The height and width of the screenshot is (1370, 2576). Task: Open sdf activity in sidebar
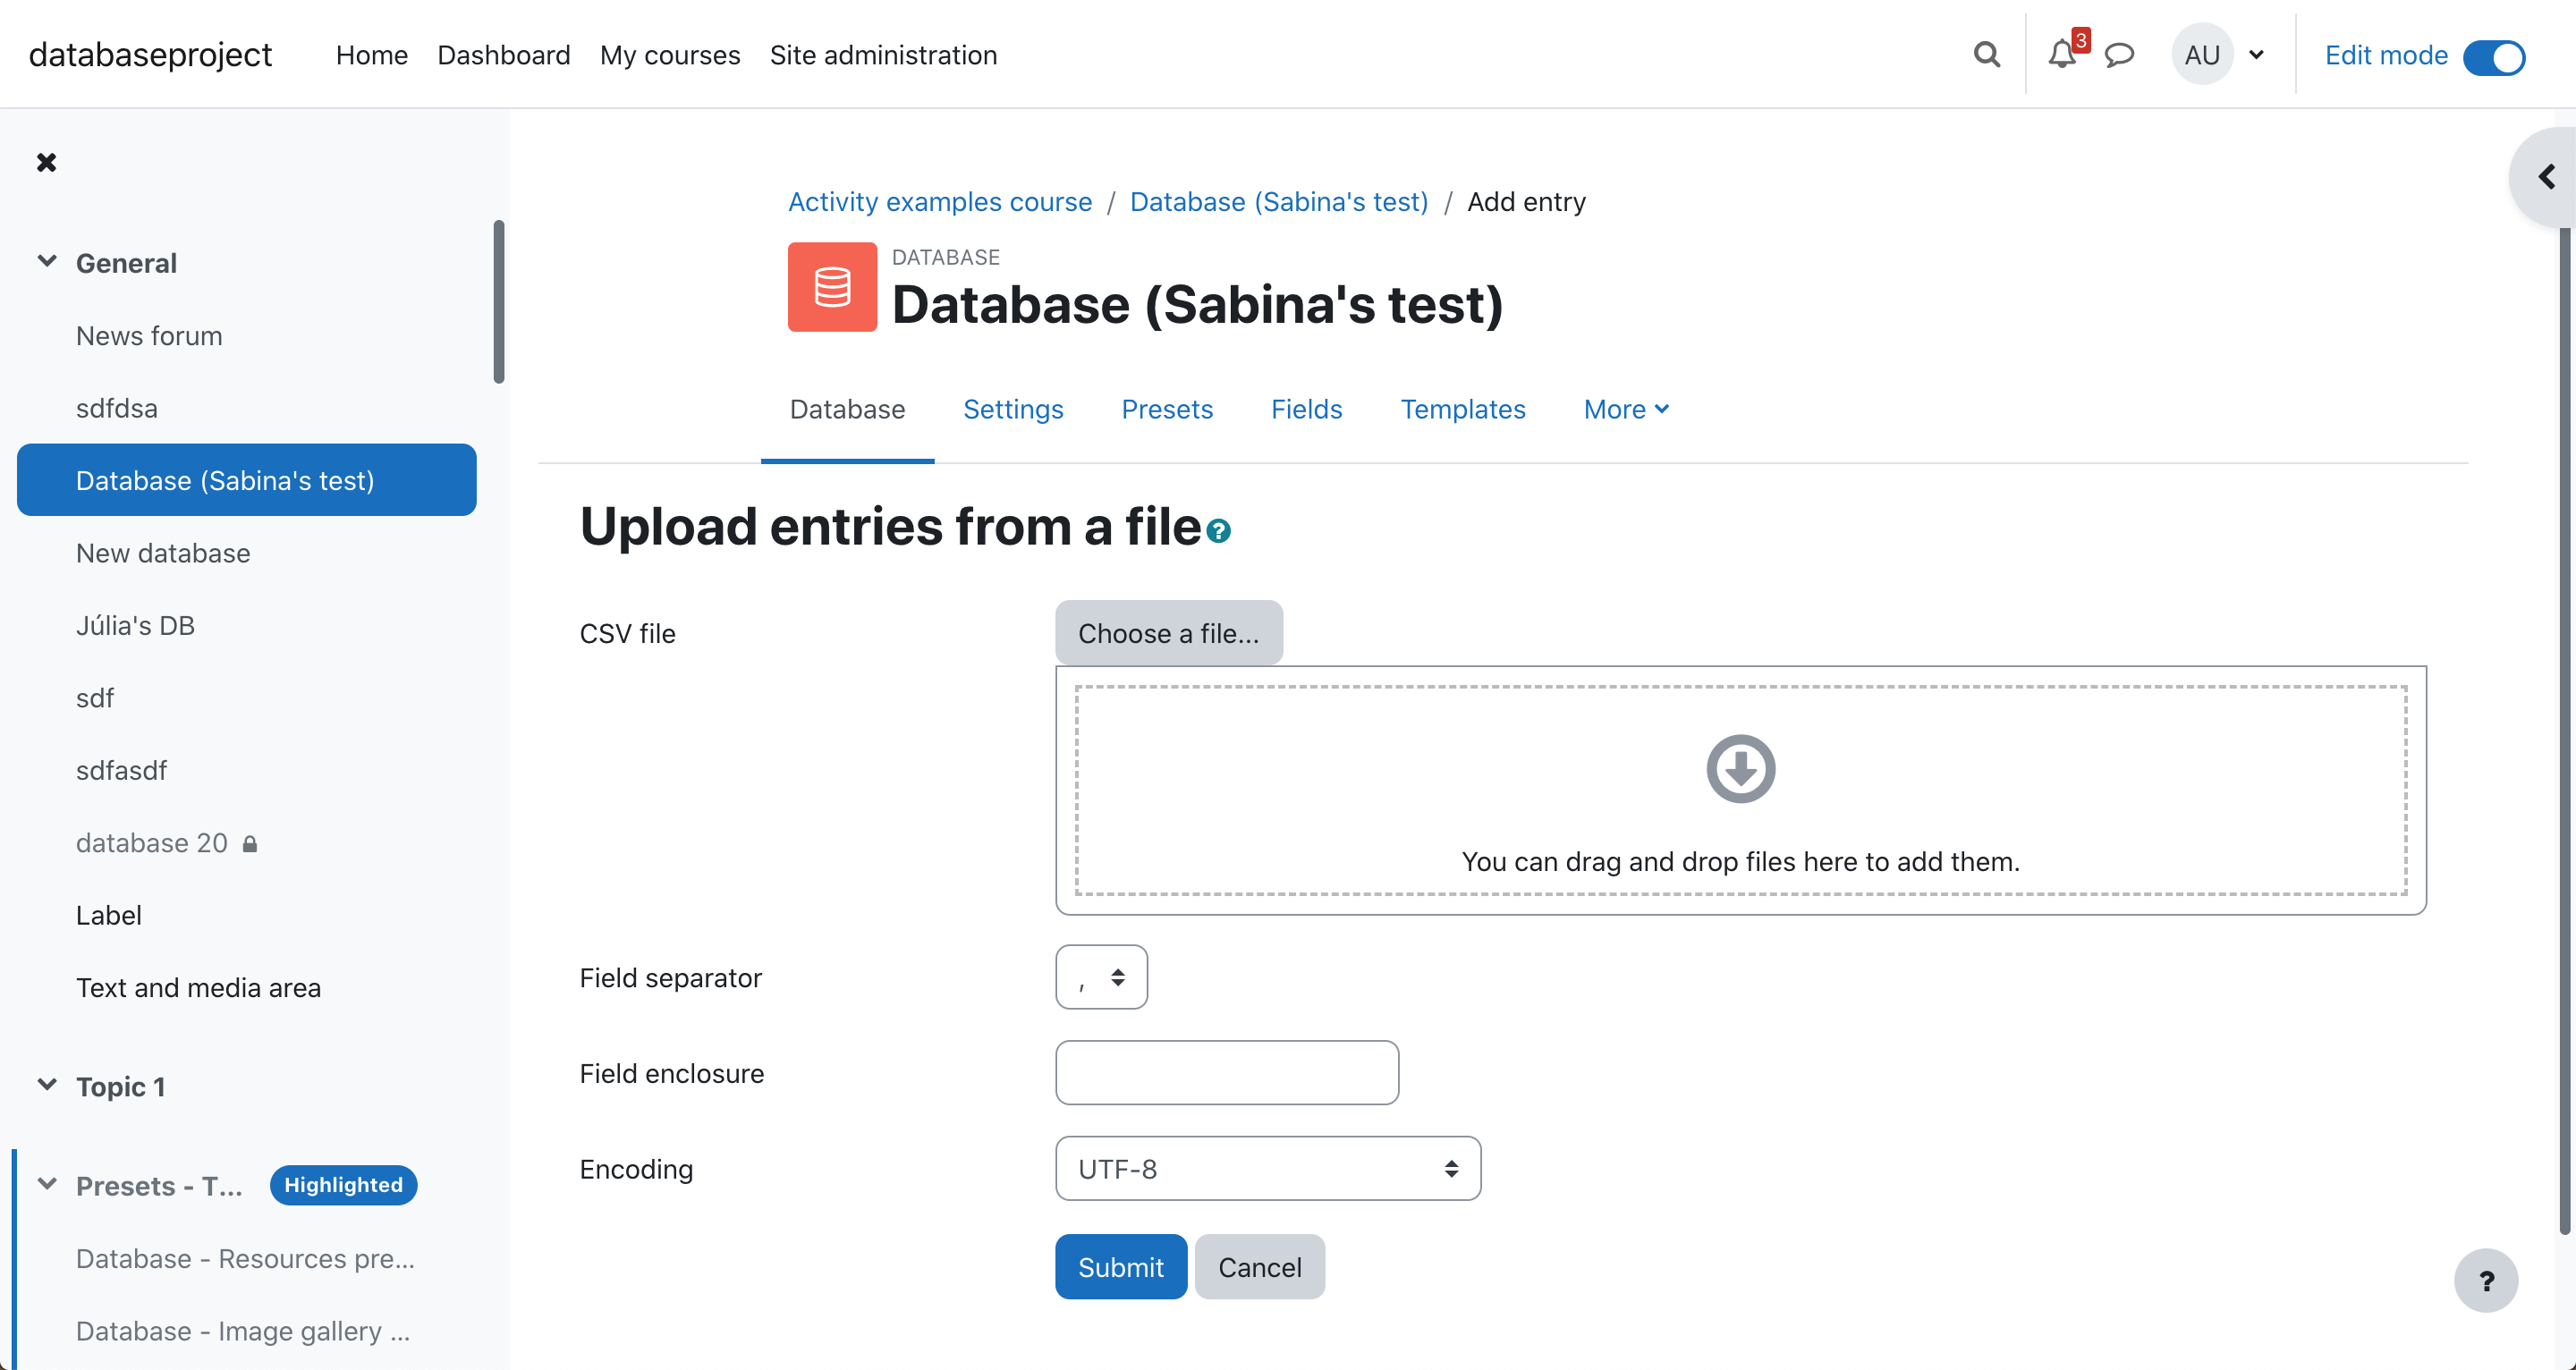[x=94, y=698]
